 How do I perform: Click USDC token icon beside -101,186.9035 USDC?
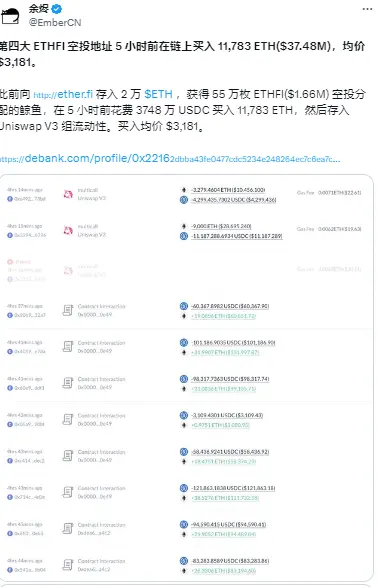[184, 343]
